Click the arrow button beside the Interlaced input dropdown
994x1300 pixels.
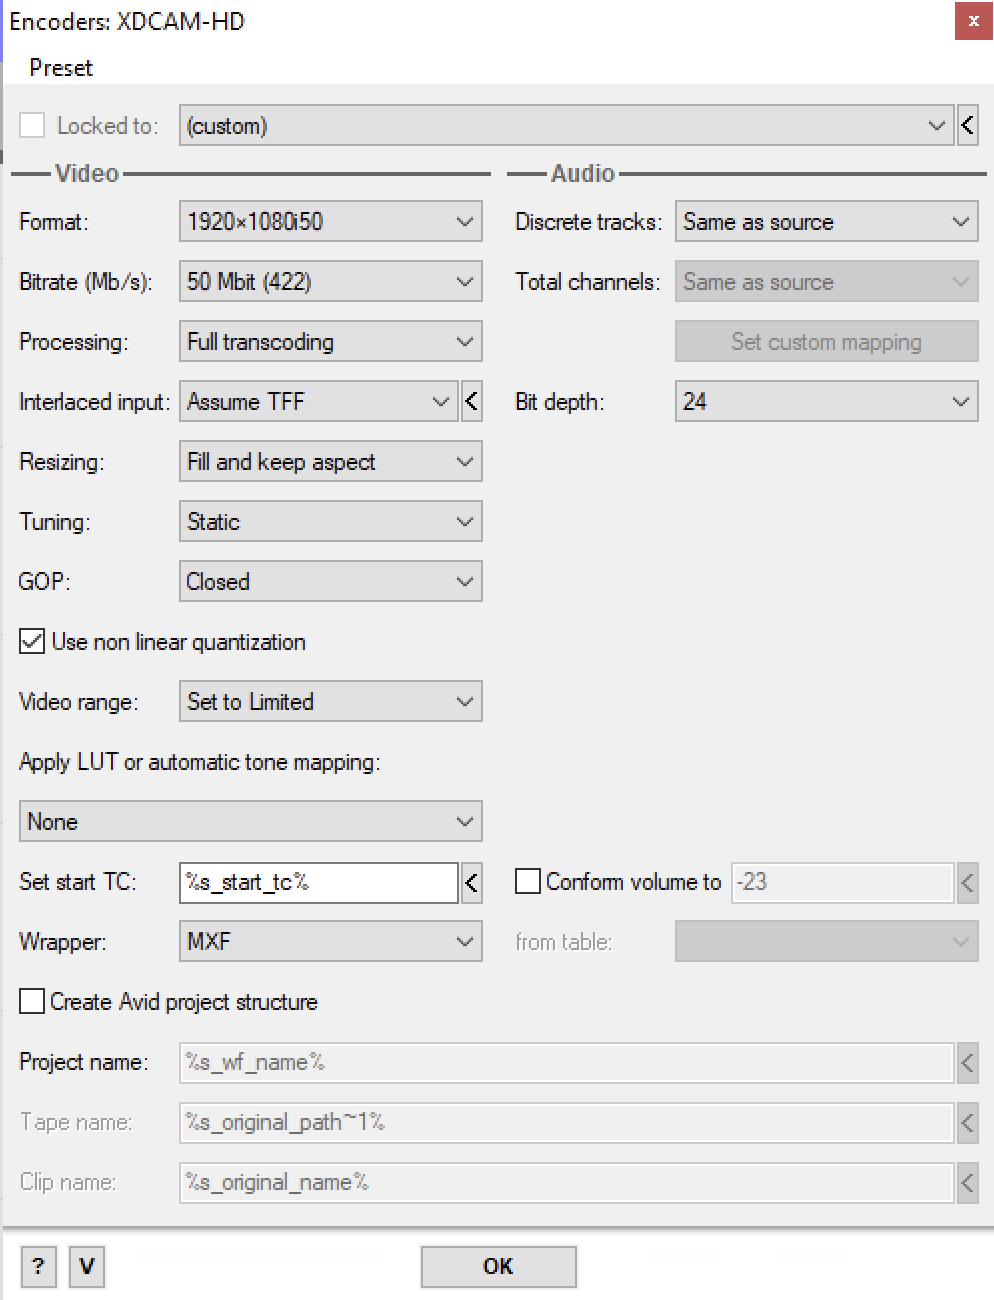(x=472, y=401)
